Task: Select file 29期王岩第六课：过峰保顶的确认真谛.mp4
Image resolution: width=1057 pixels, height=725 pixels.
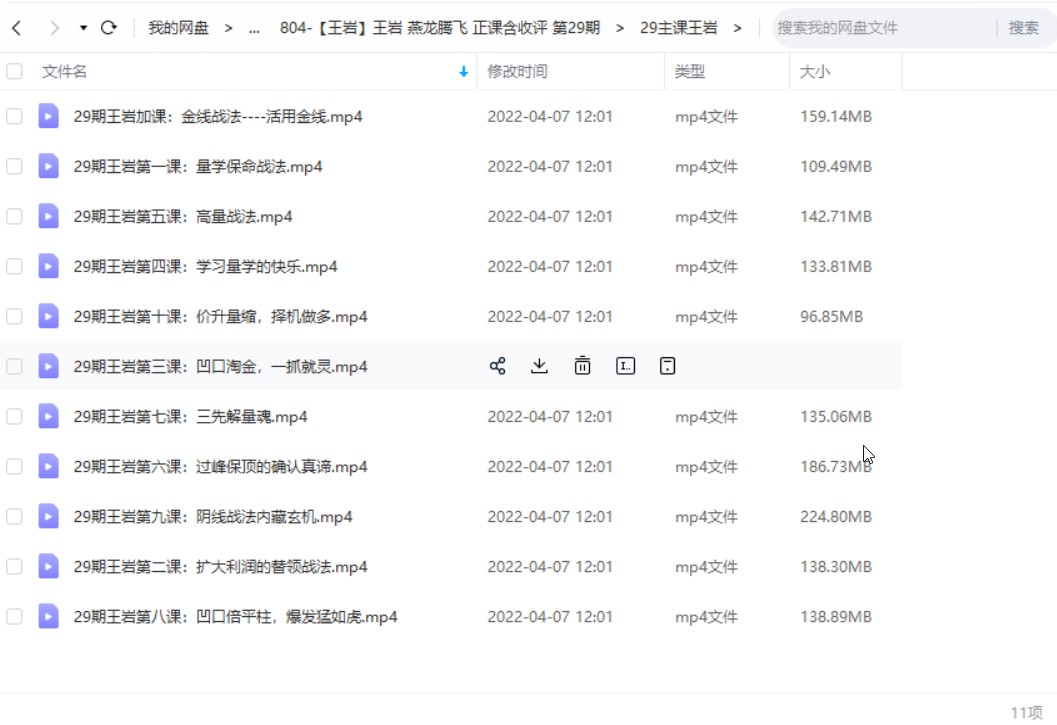Action: pyautogui.click(x=220, y=466)
